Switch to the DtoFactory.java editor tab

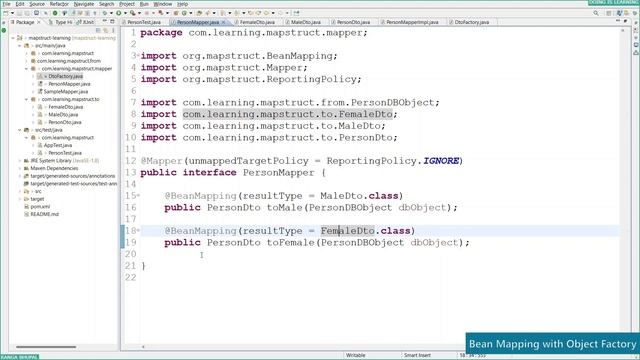(x=471, y=22)
